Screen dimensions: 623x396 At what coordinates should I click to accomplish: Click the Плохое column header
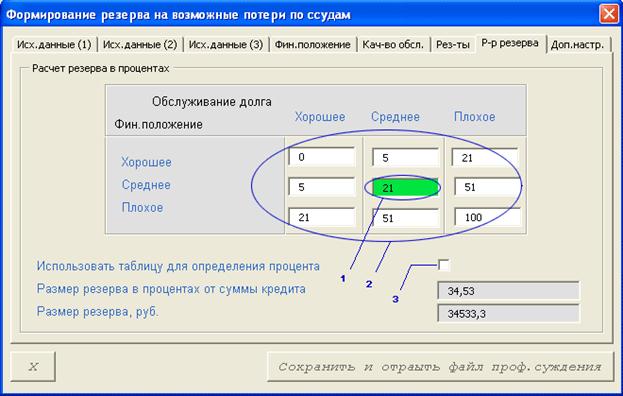click(474, 117)
